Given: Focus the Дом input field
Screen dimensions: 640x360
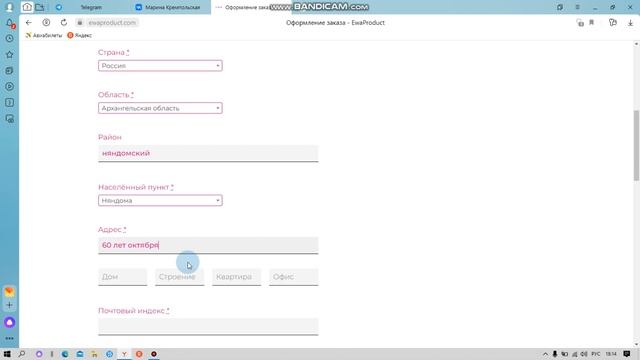Looking at the screenshot, I should tap(122, 277).
